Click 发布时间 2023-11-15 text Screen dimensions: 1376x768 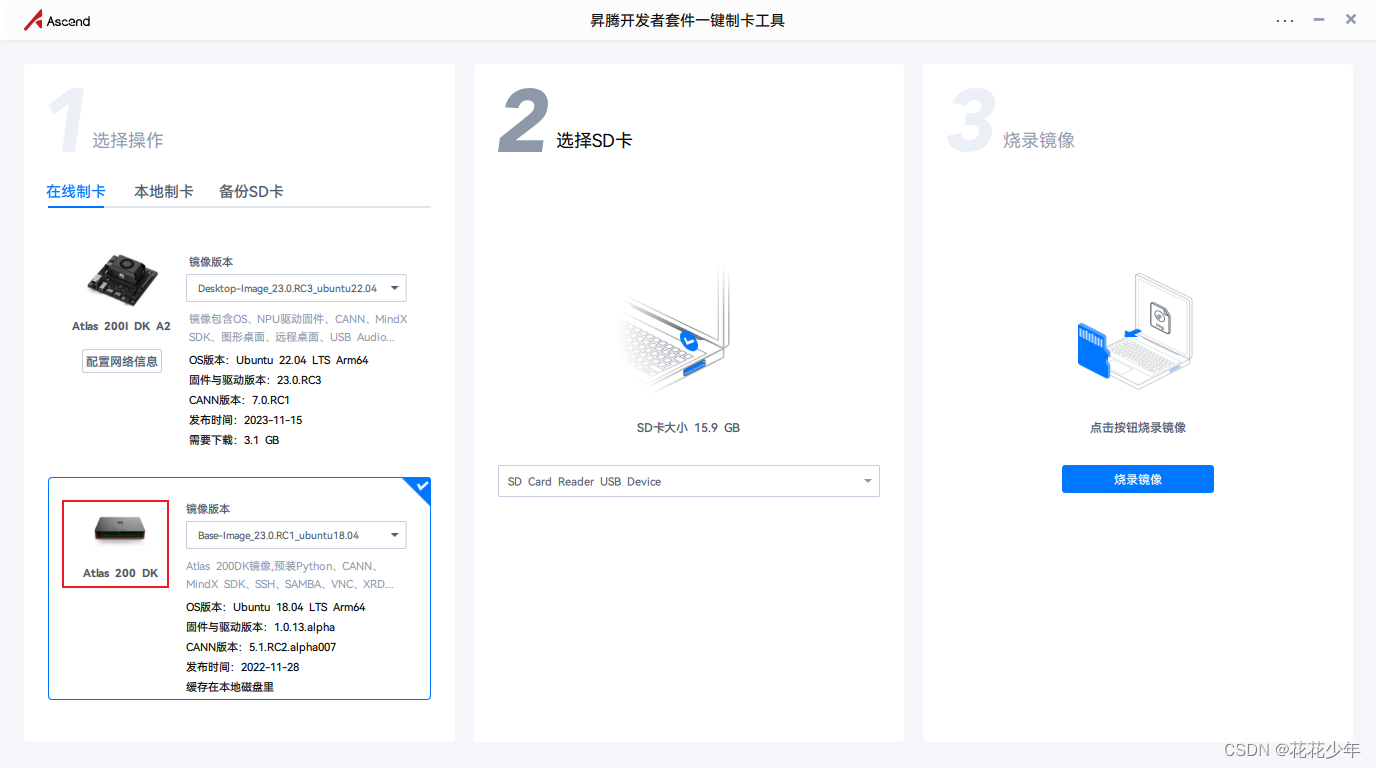245,420
